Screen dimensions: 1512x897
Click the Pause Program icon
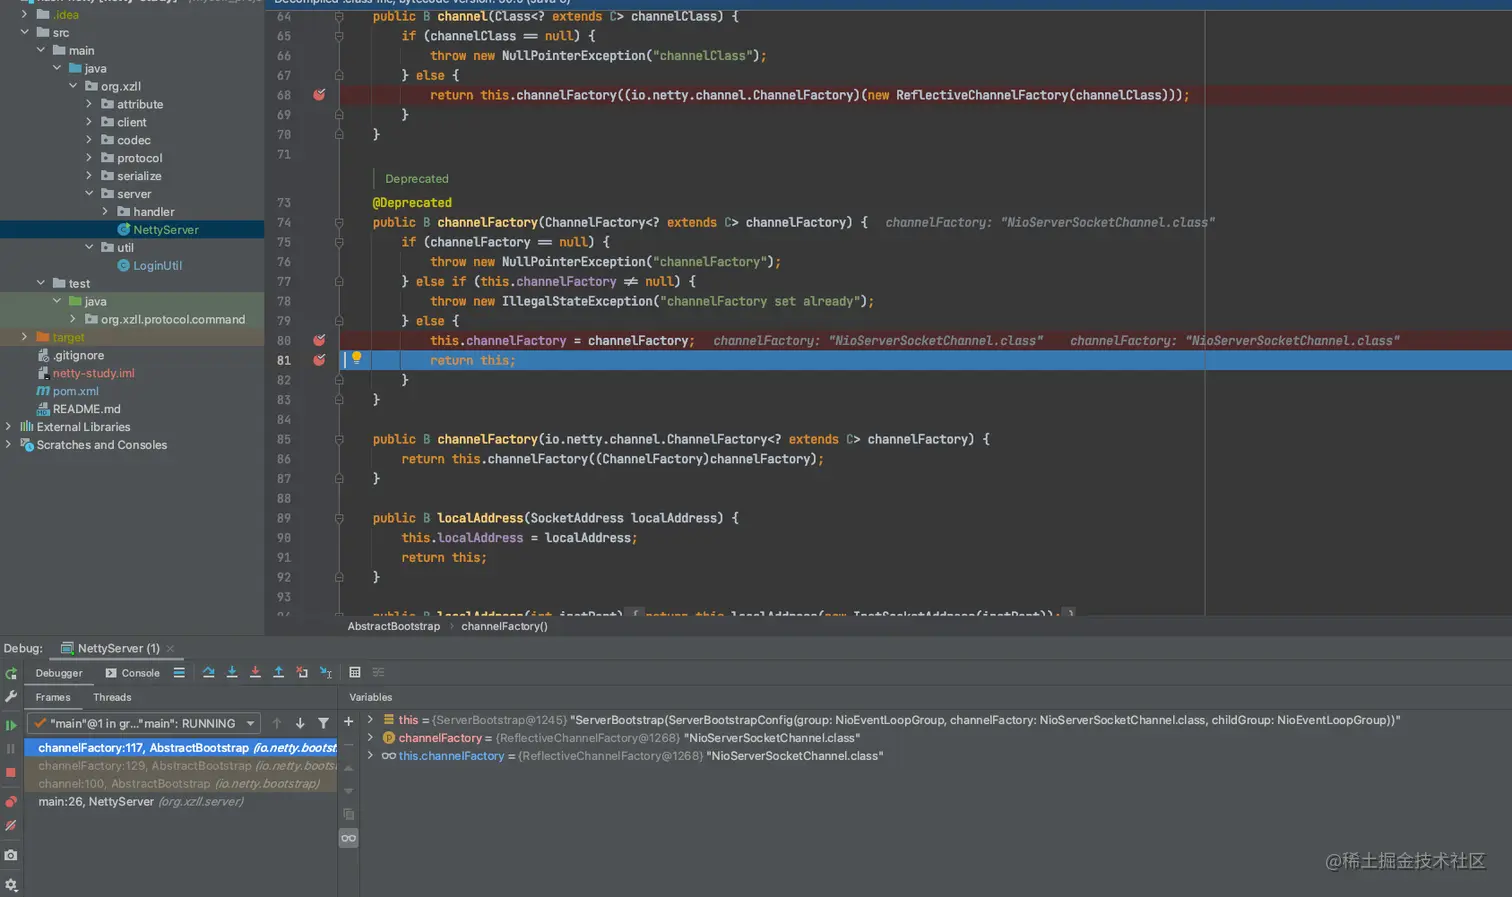tap(11, 749)
